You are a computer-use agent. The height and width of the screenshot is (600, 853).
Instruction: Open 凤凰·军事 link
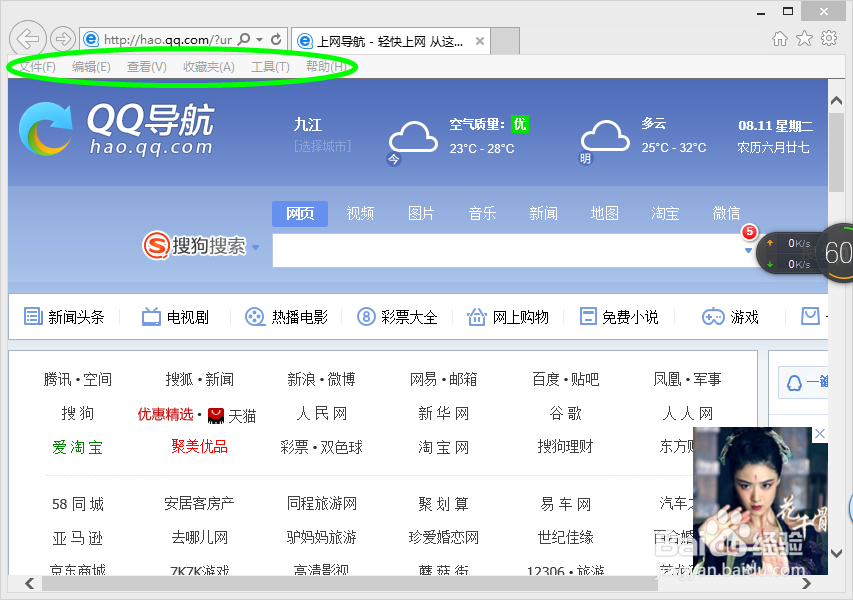coord(688,379)
